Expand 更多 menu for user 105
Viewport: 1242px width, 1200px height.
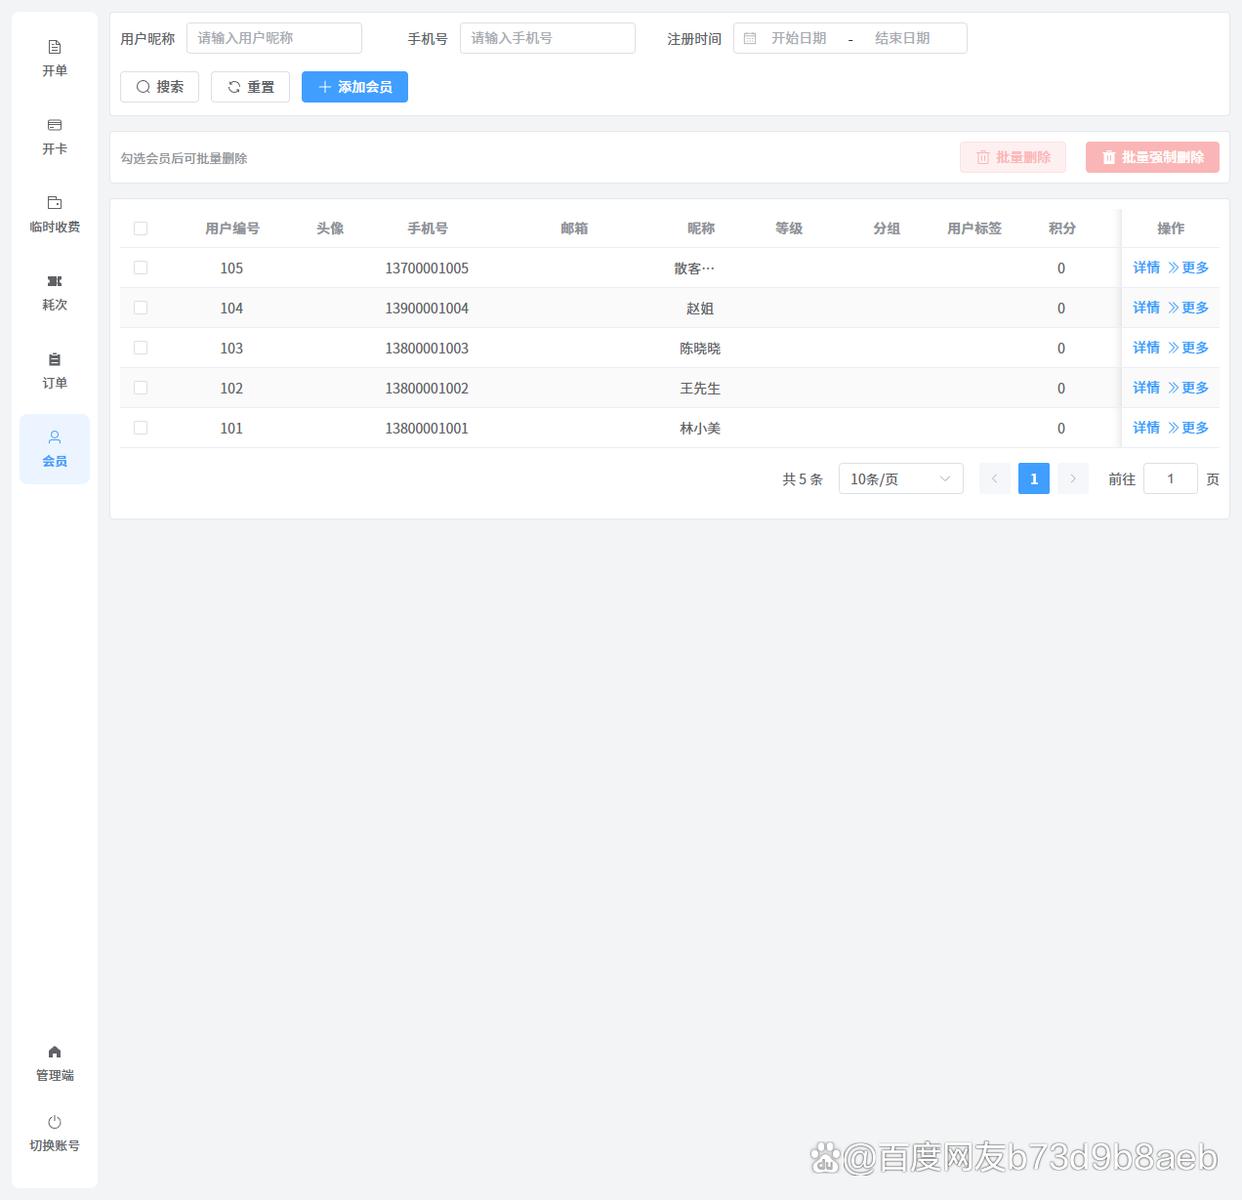click(1188, 268)
